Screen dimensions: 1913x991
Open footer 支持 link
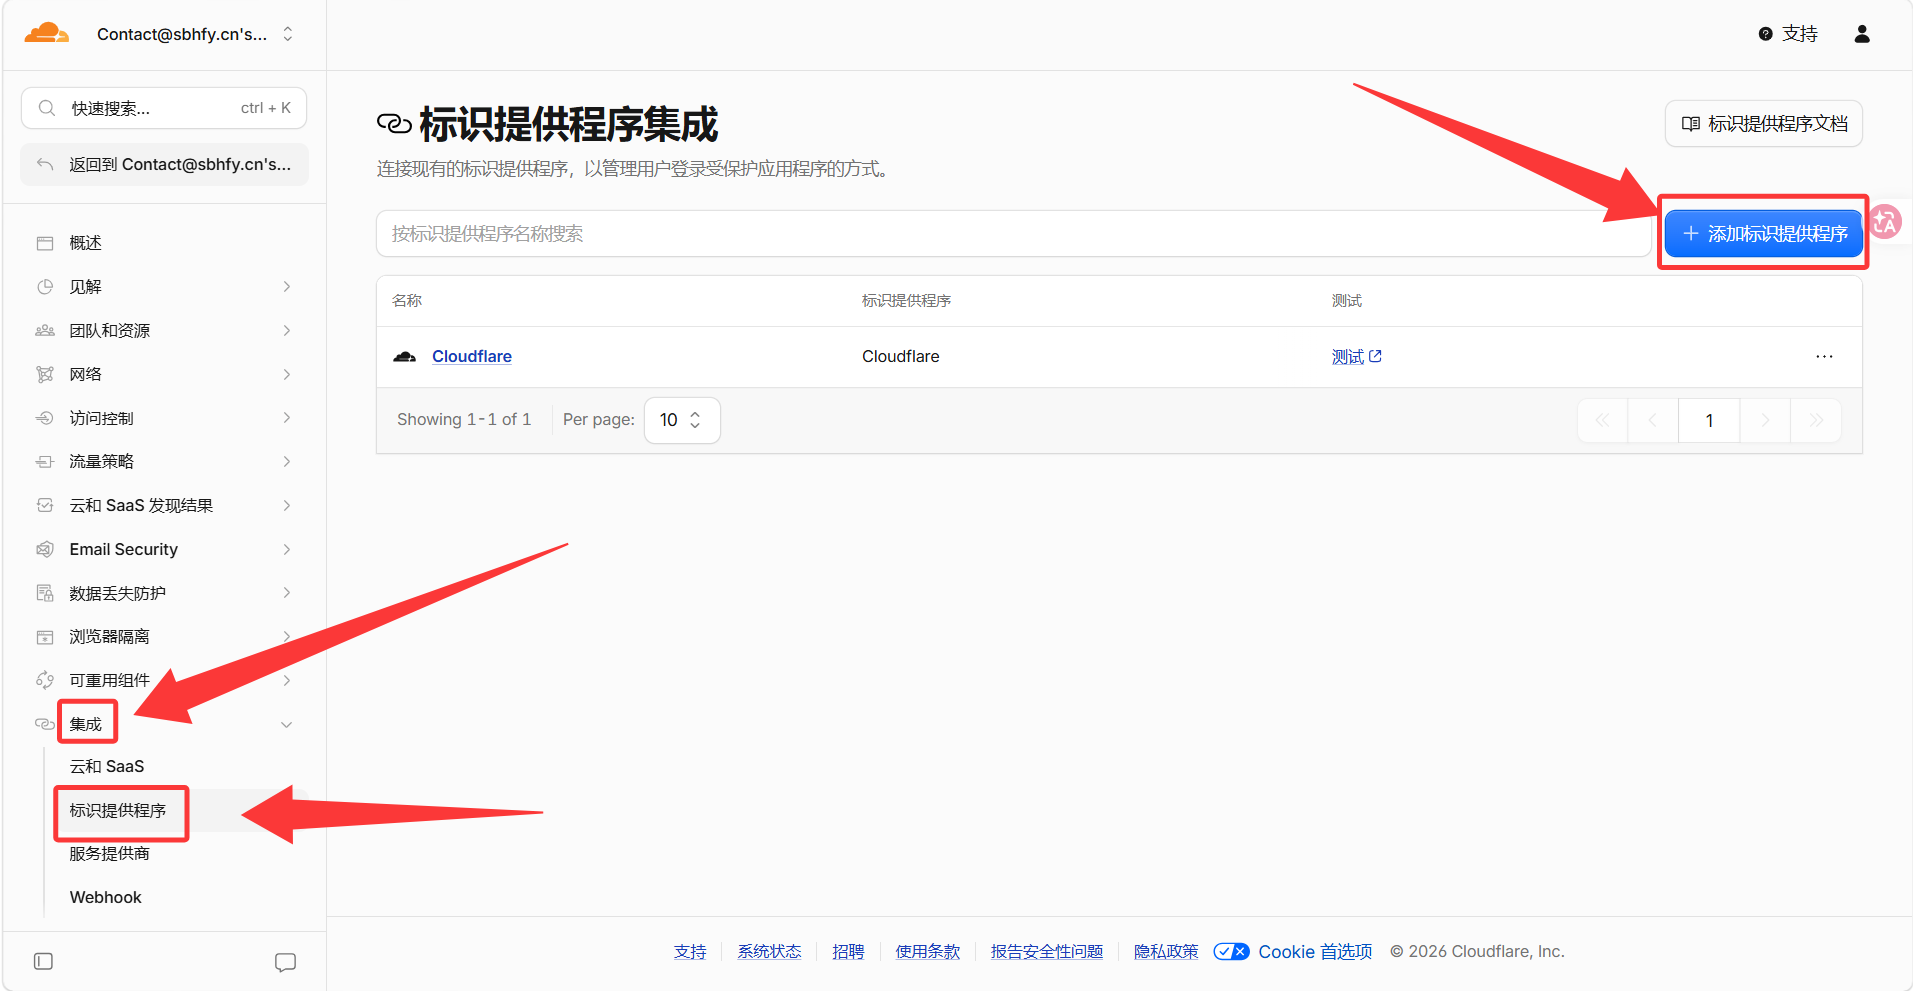690,951
